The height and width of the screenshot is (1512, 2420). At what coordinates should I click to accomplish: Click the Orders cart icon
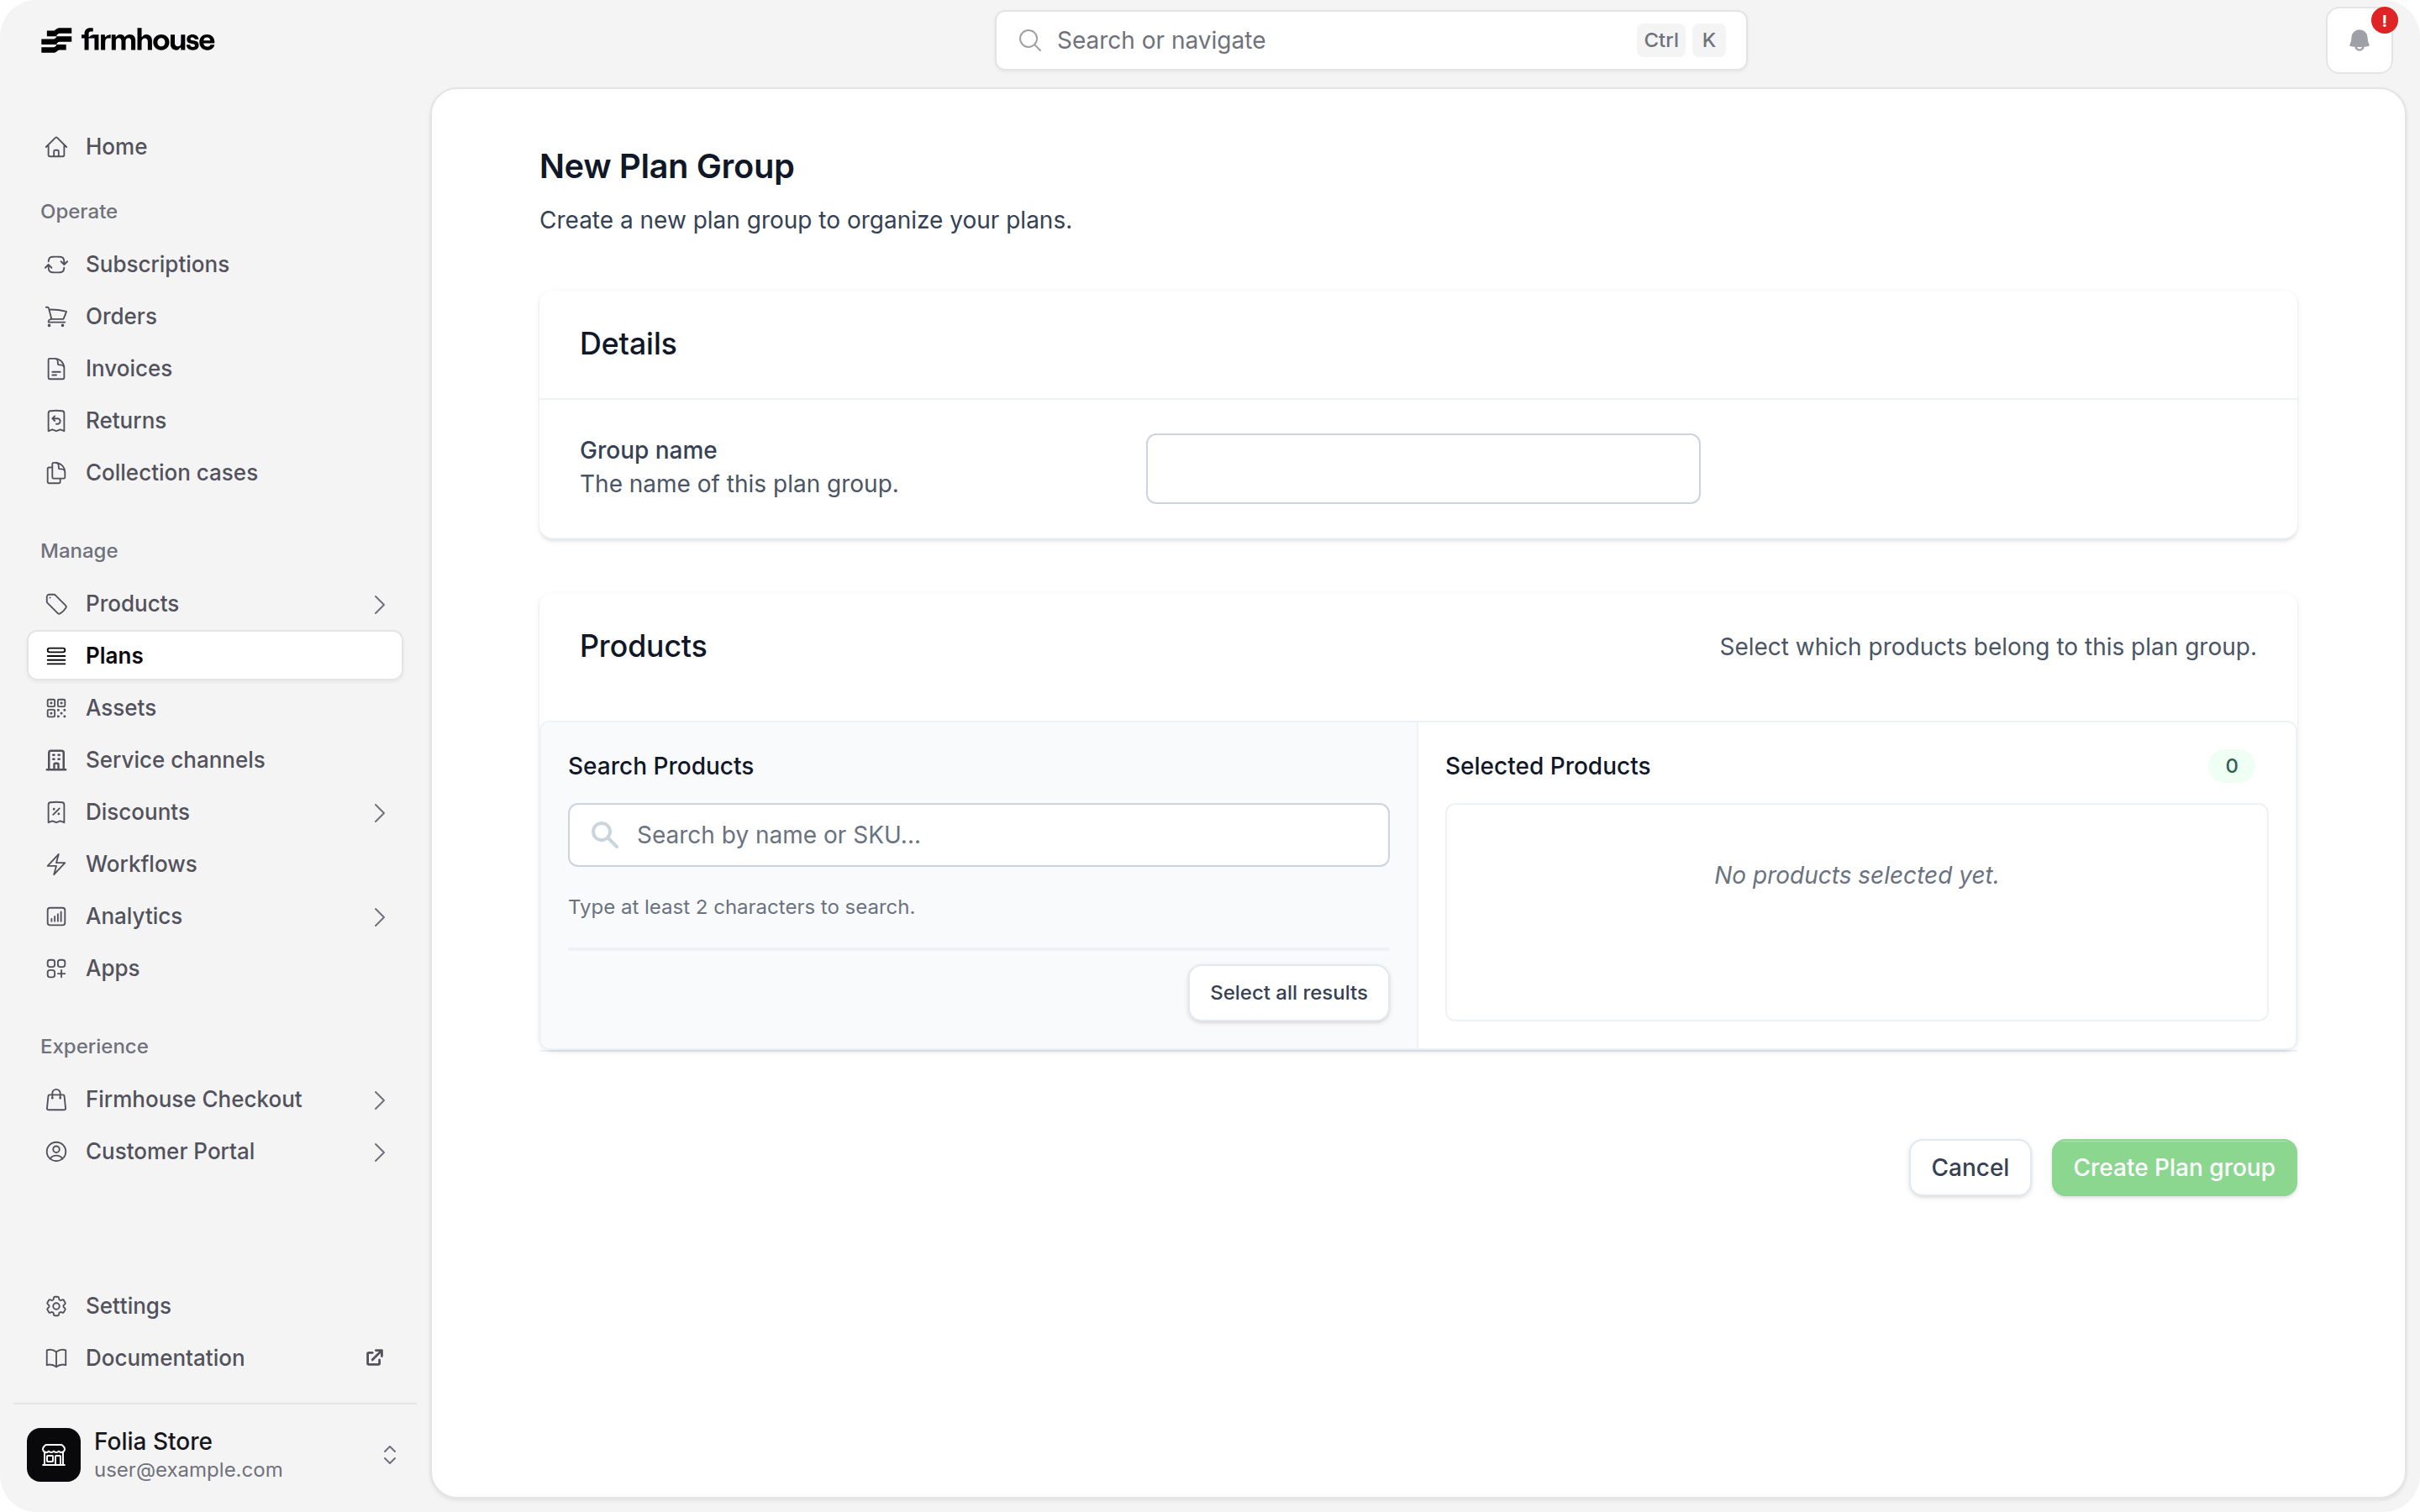pyautogui.click(x=56, y=316)
